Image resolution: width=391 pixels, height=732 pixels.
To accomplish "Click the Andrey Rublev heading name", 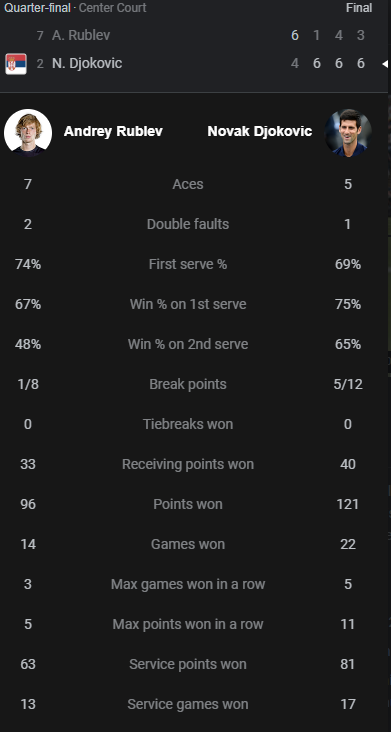I will (113, 132).
